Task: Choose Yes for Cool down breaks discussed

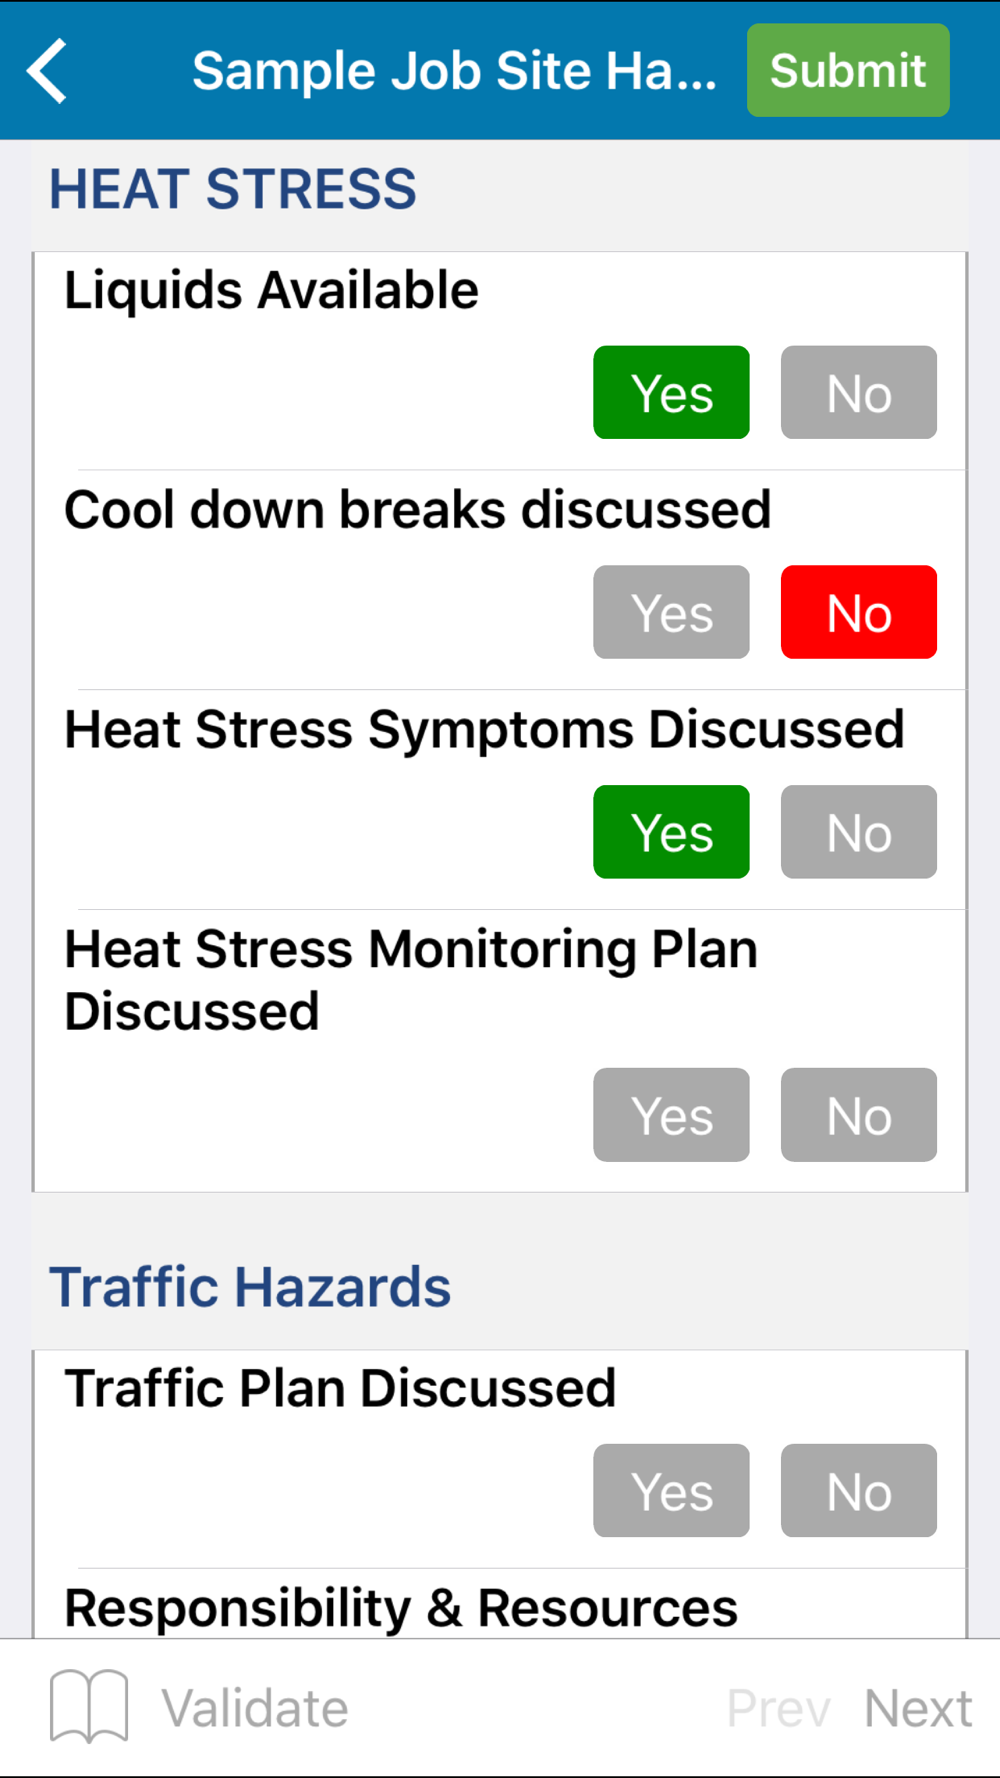Action: [671, 612]
